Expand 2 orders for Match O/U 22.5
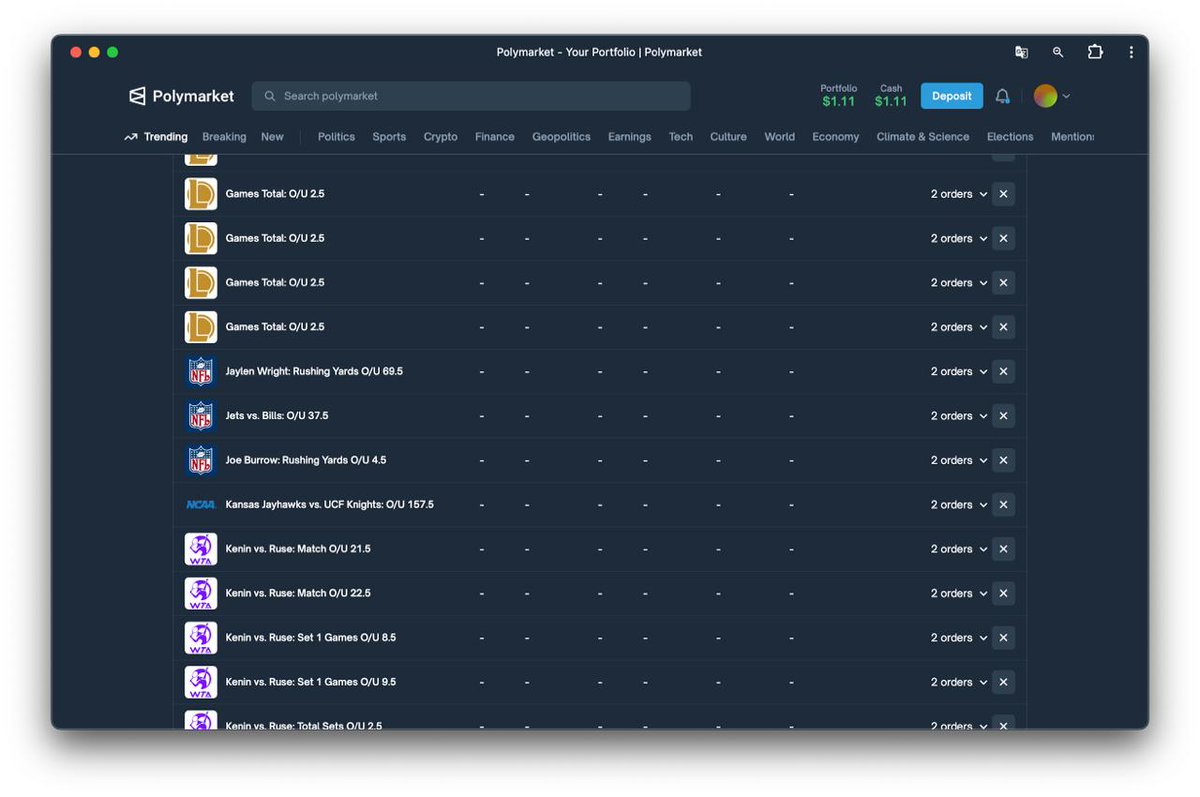 coord(959,593)
